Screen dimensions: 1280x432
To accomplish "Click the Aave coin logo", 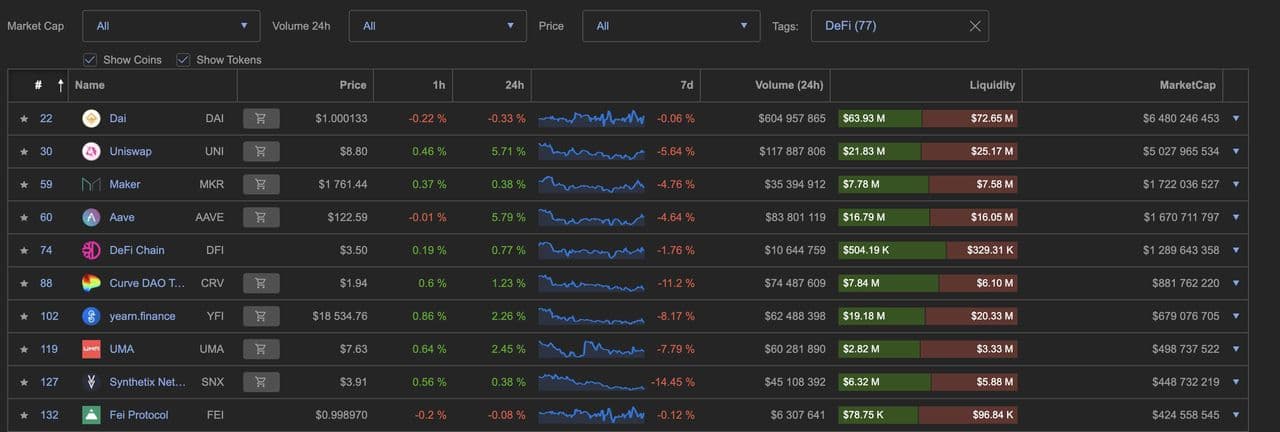I will pos(91,217).
